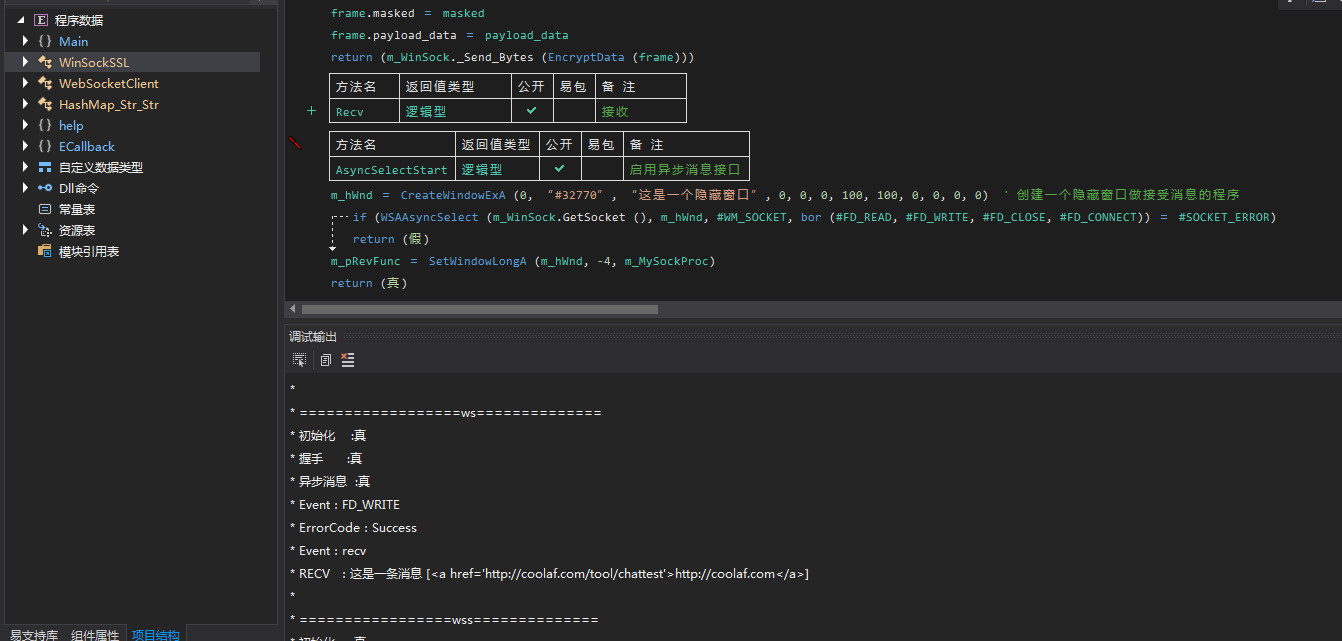Expand the Main node in project tree
Image resolution: width=1342 pixels, height=641 pixels.
click(24, 40)
